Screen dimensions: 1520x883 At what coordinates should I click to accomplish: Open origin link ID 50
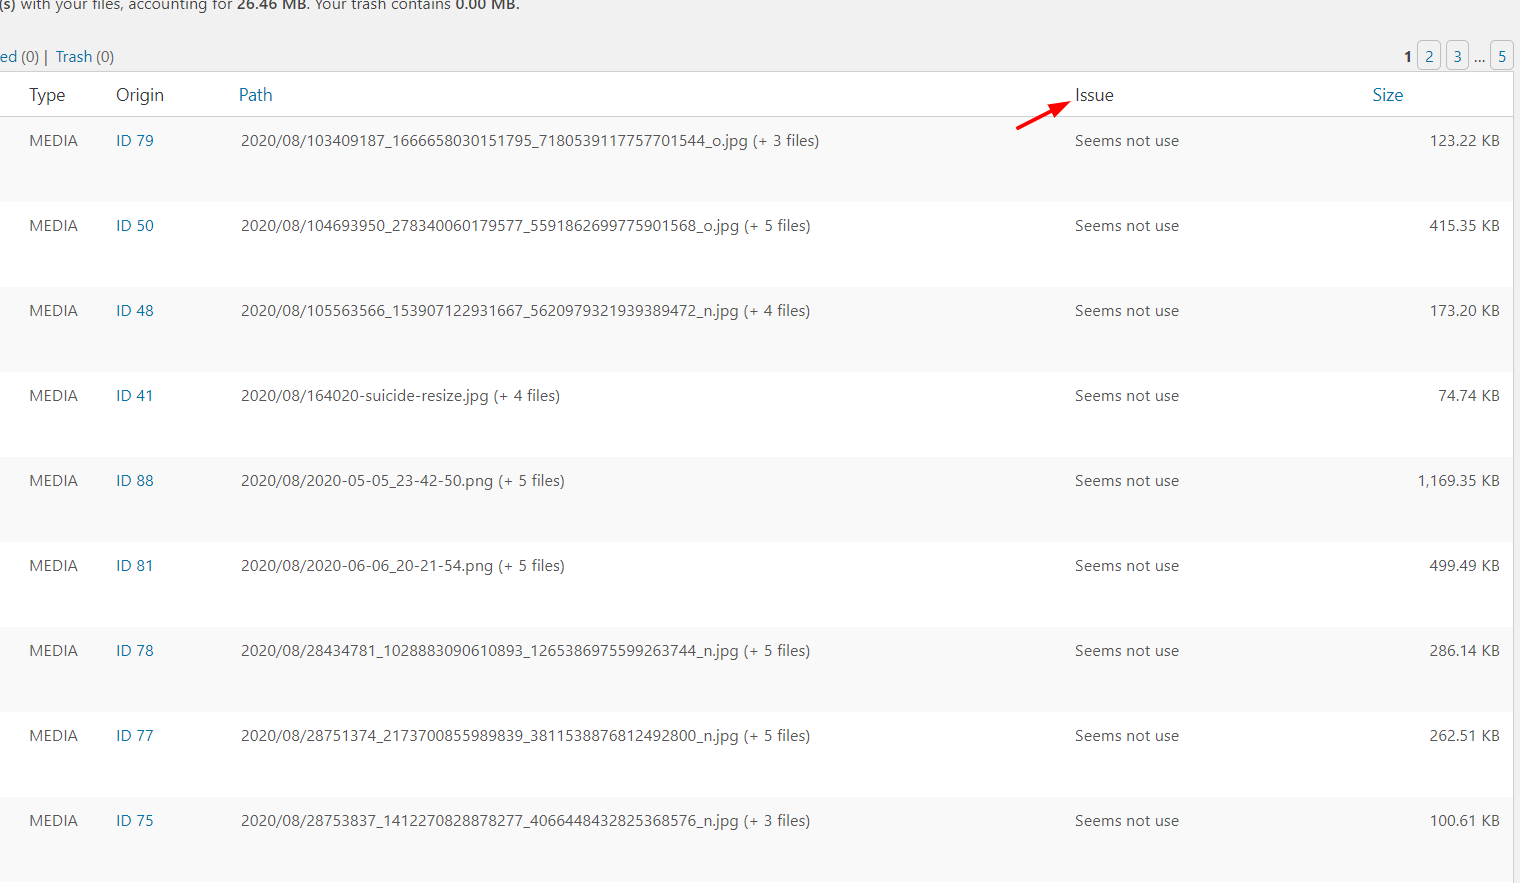coord(135,226)
